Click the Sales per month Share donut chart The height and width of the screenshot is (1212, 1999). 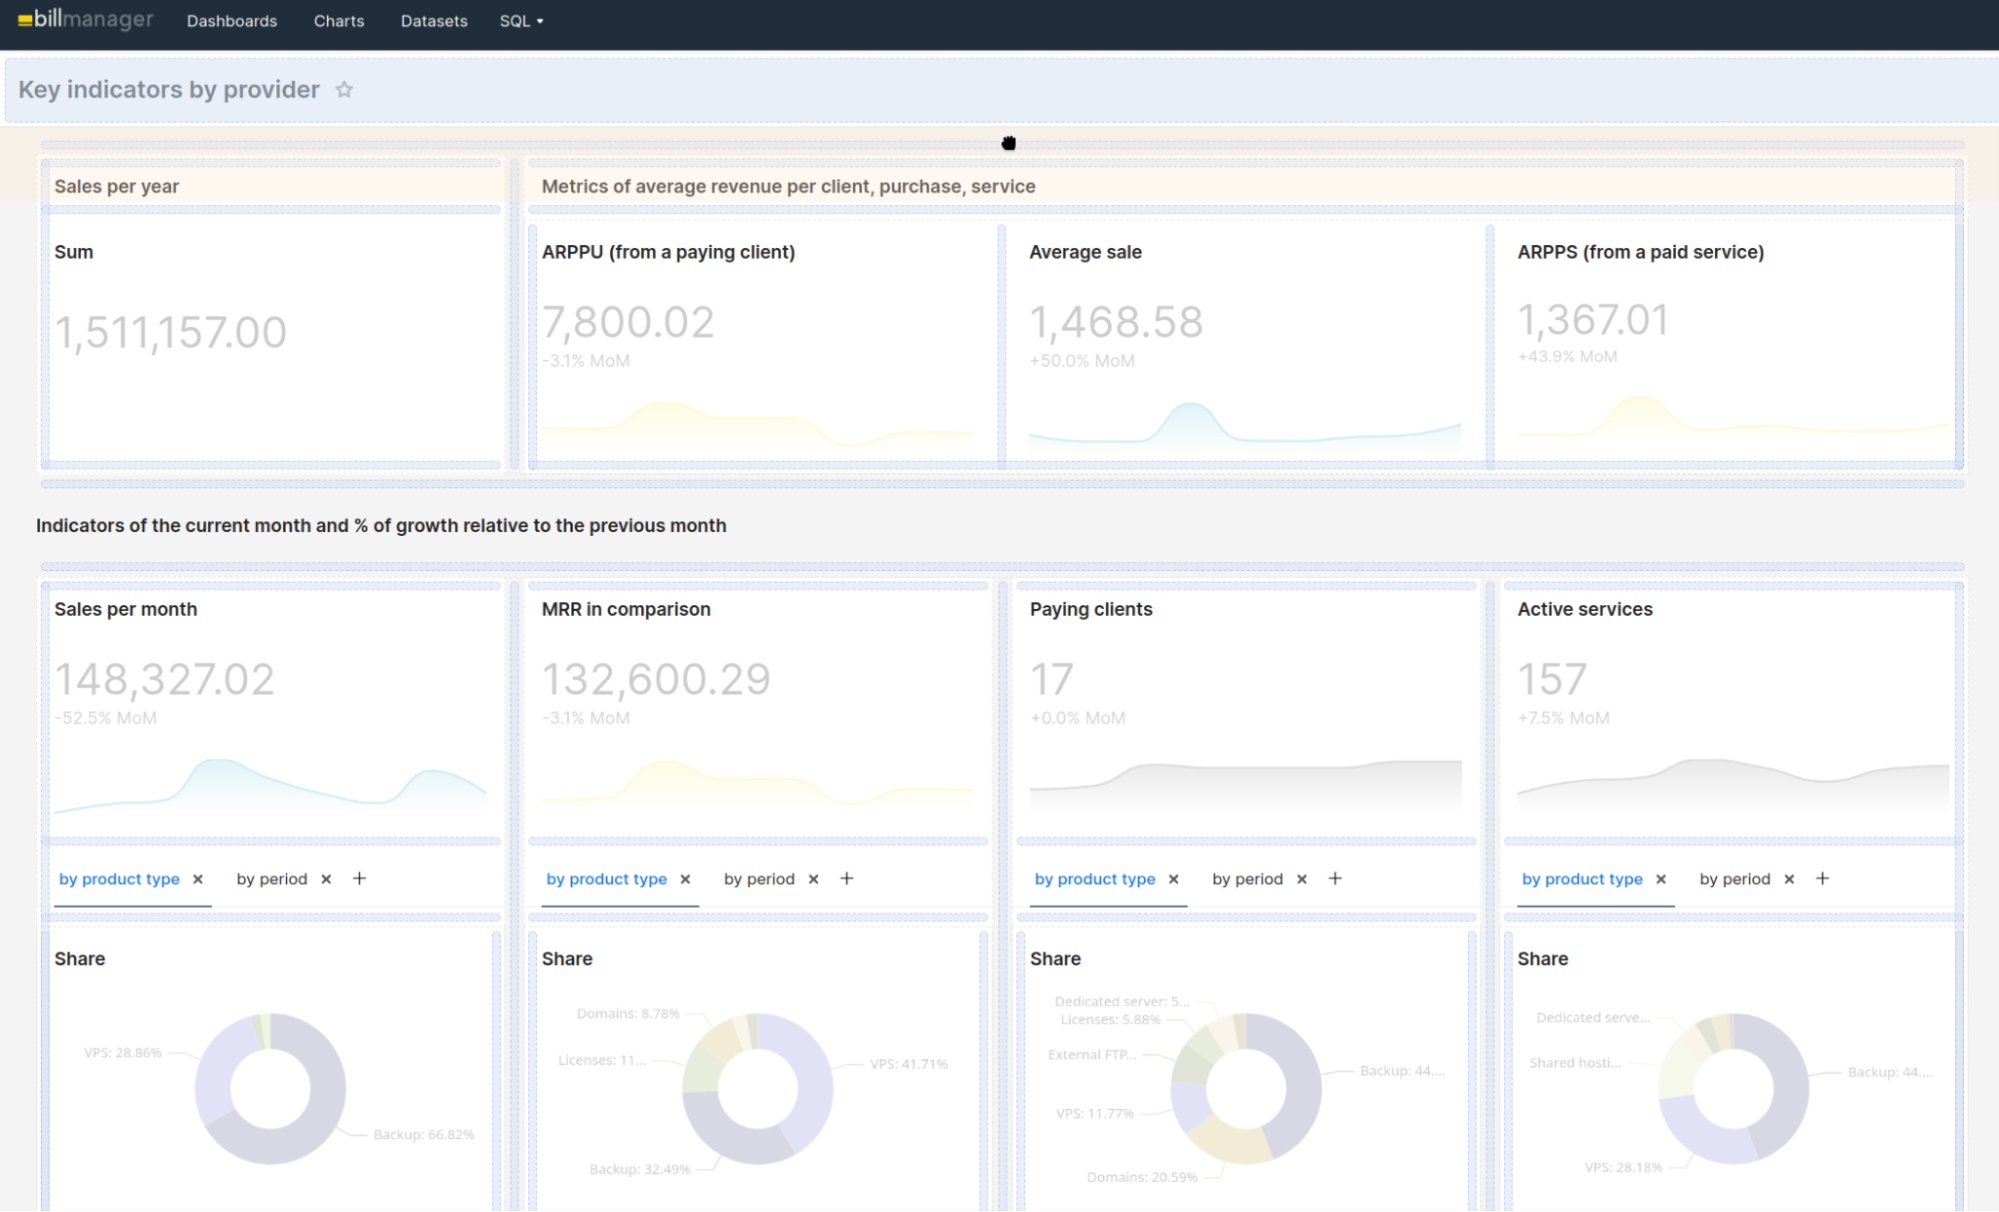click(x=270, y=1089)
